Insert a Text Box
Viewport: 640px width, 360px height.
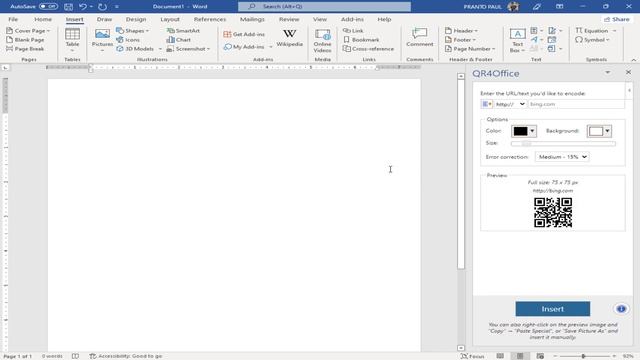pos(518,40)
